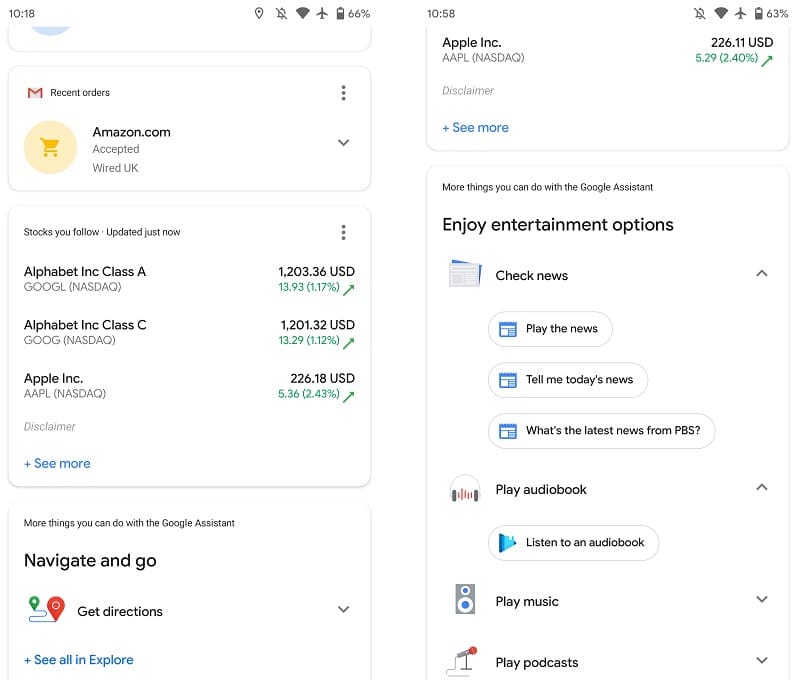Viewport: 800px width, 680px height.
Task: Expand the Play podcasts section
Action: coord(762,660)
